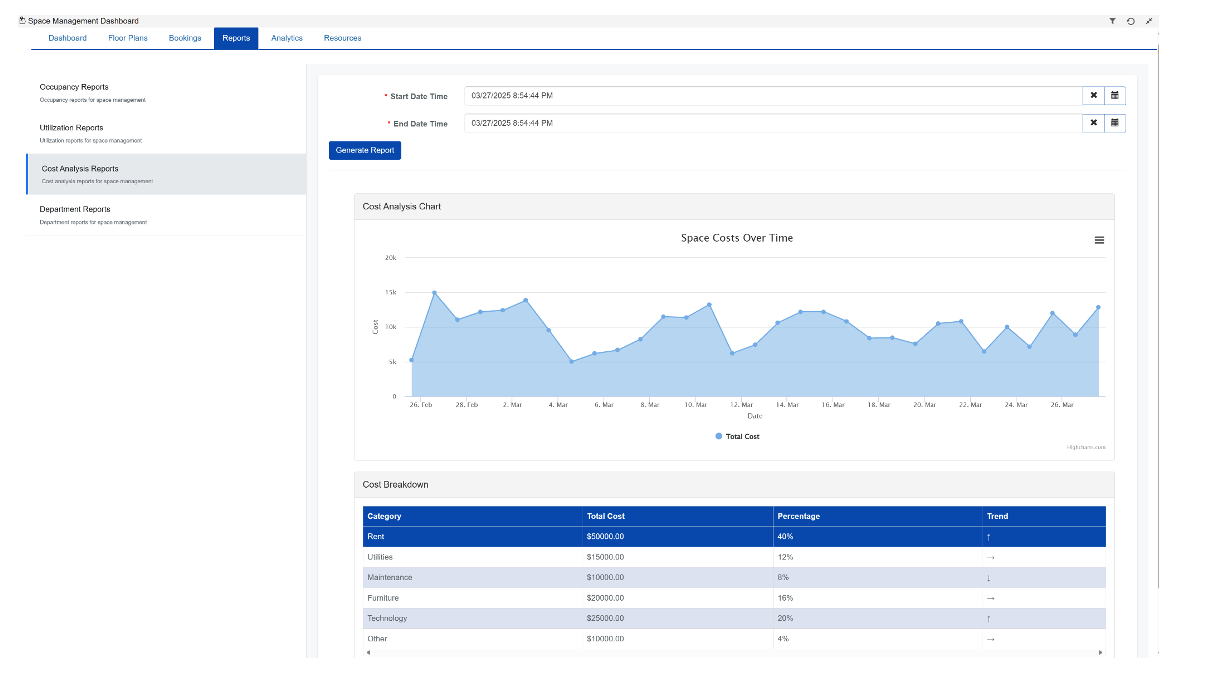Click inside the End Date Time field
Viewport: 1220px width, 680px height.
(770, 123)
